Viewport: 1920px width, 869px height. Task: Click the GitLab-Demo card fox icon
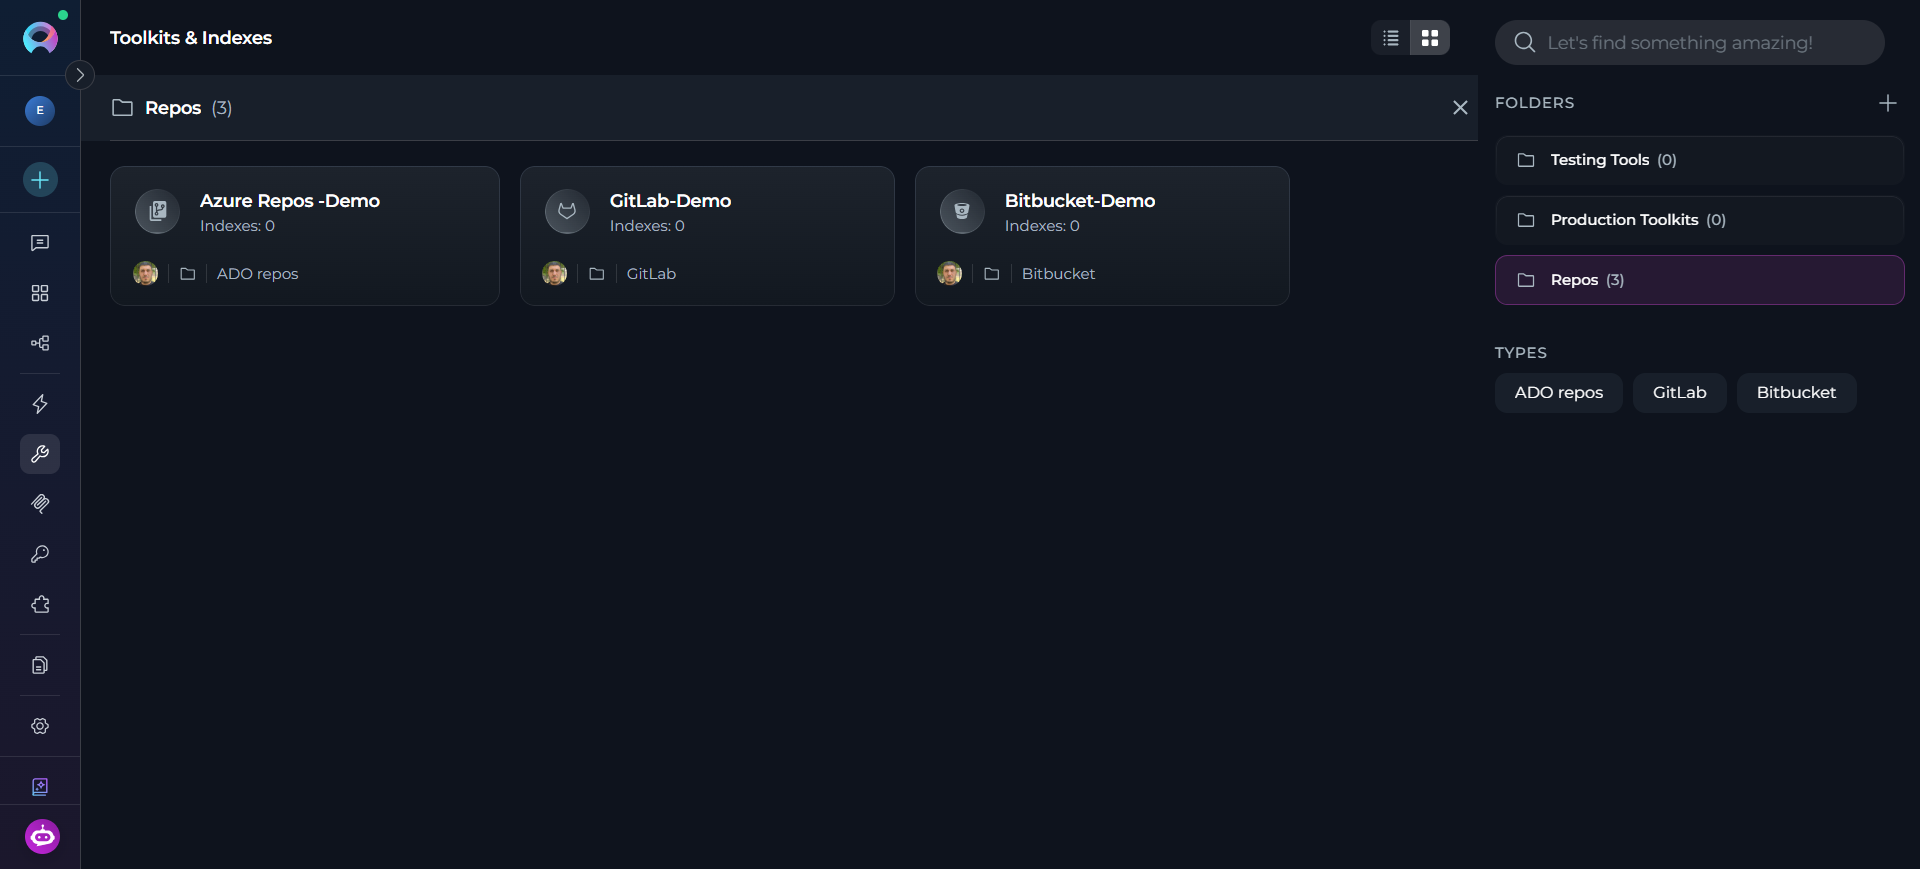[567, 211]
